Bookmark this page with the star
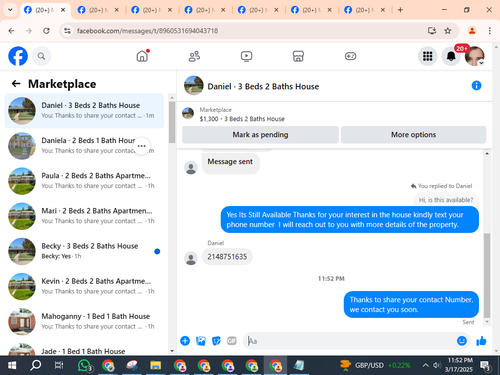 click(x=448, y=31)
